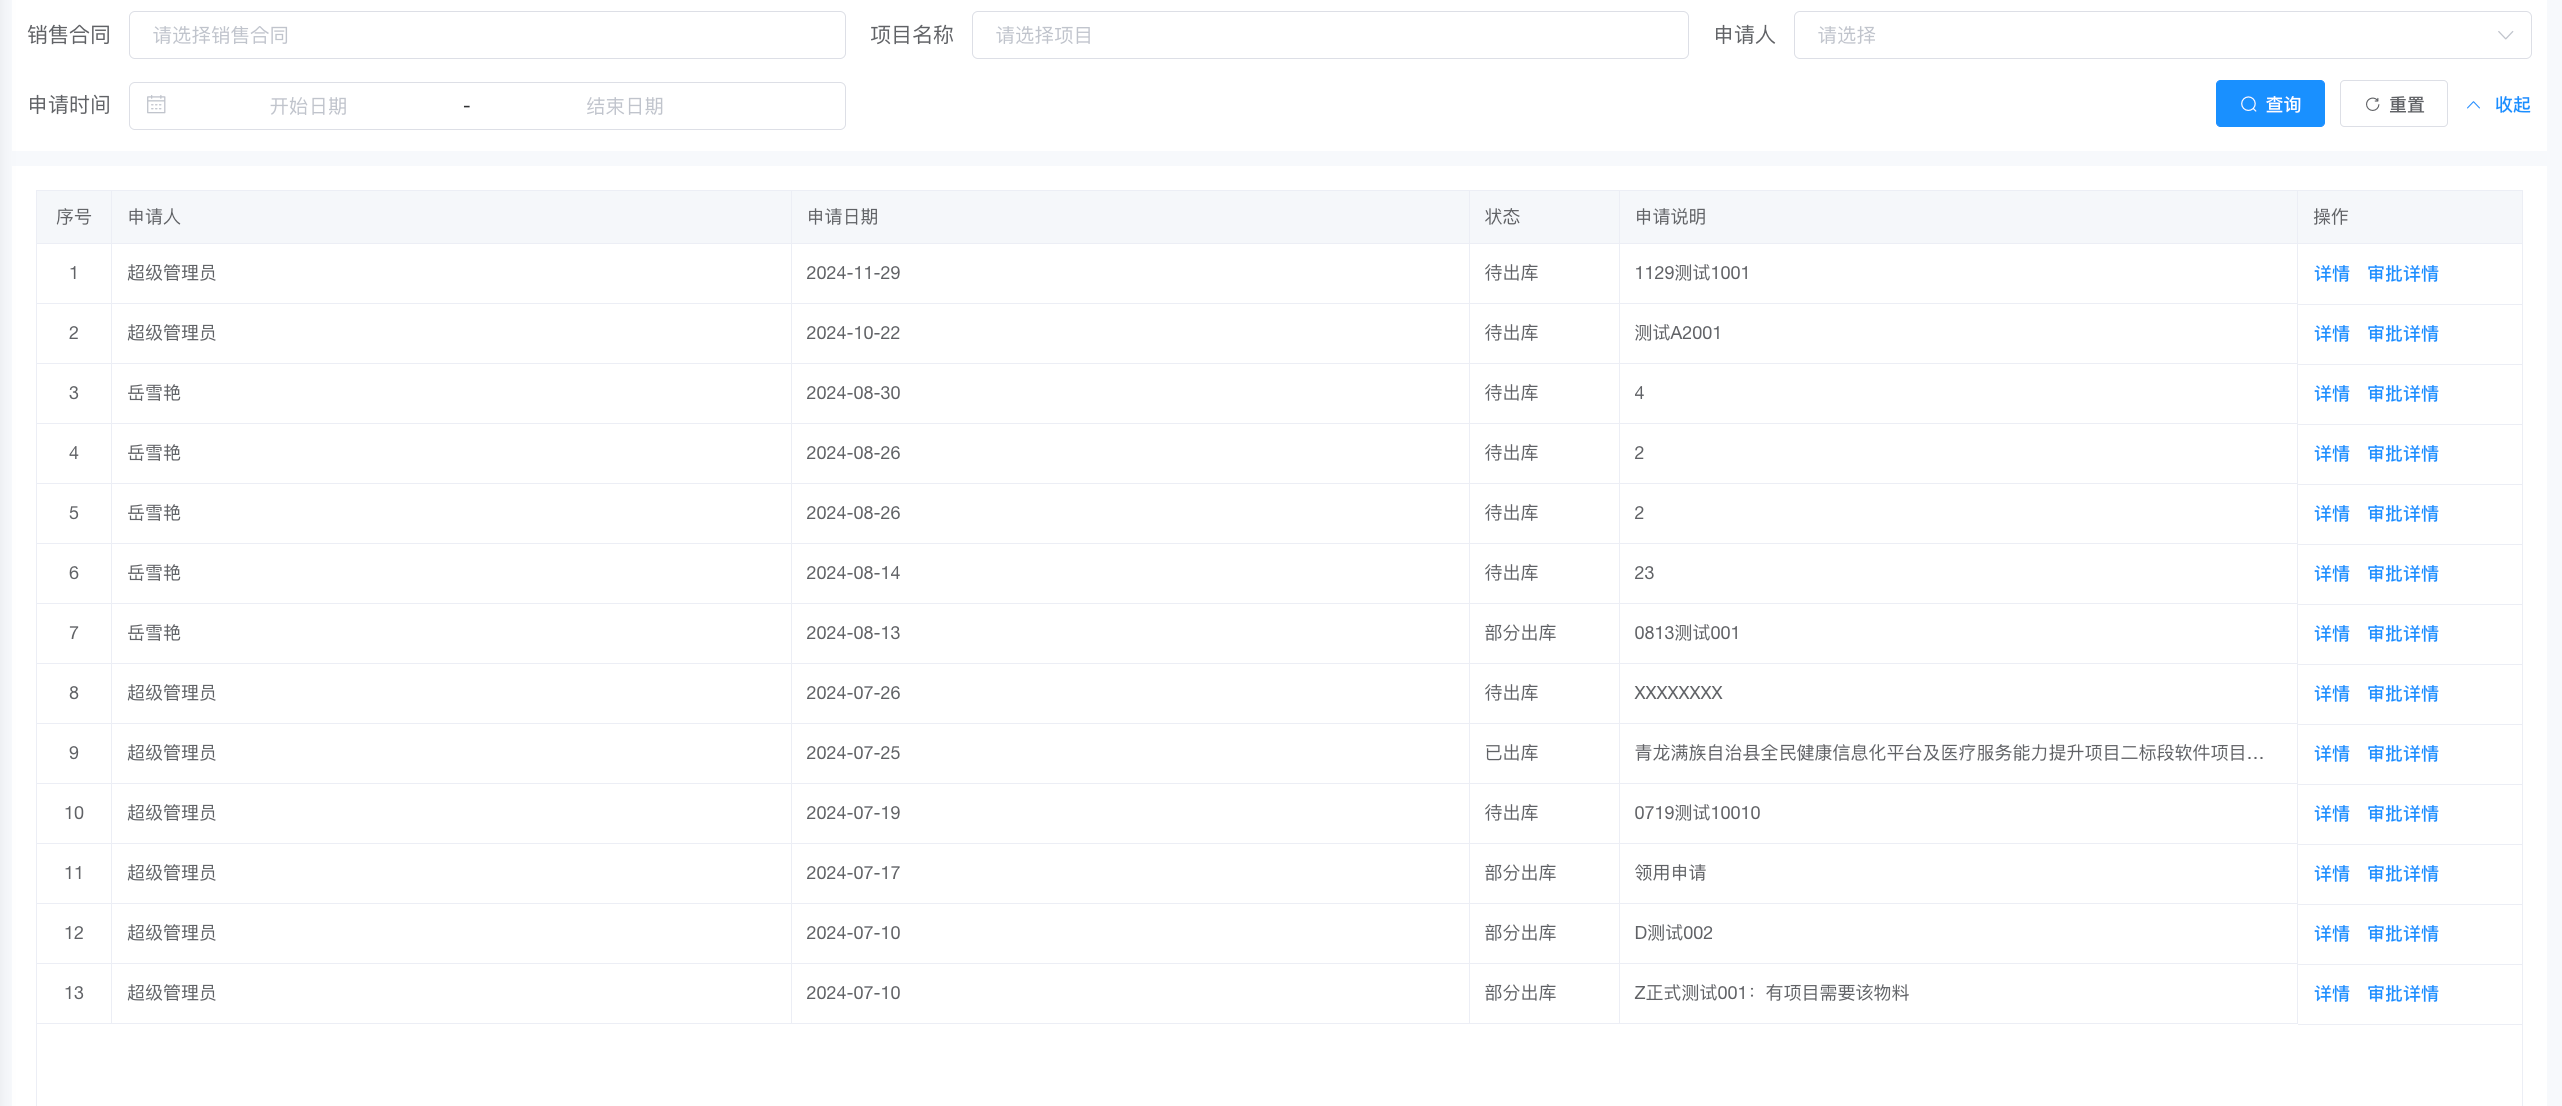Click the calendar icon in date range
This screenshot has height=1106, width=2562.
pos(156,105)
